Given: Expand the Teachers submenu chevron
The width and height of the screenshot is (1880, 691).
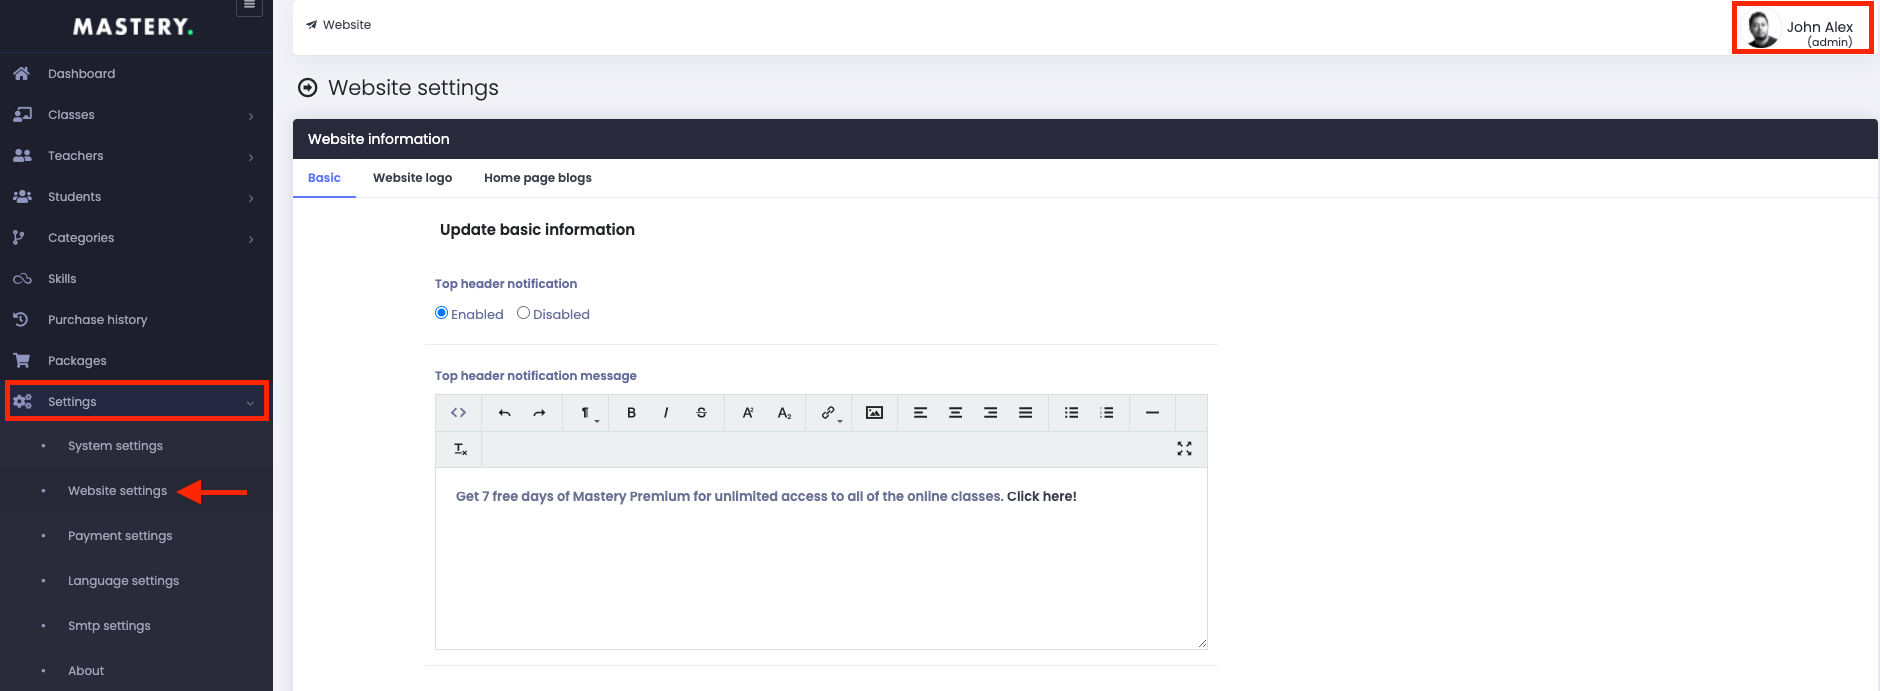Looking at the screenshot, I should (251, 157).
